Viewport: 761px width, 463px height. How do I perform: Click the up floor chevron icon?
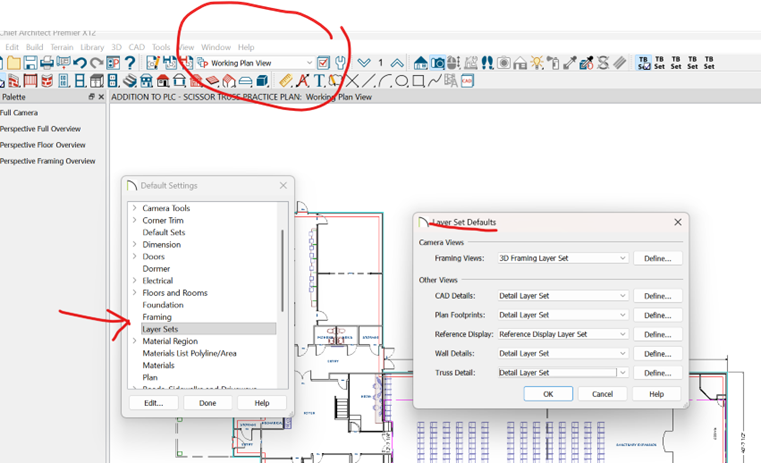point(397,63)
